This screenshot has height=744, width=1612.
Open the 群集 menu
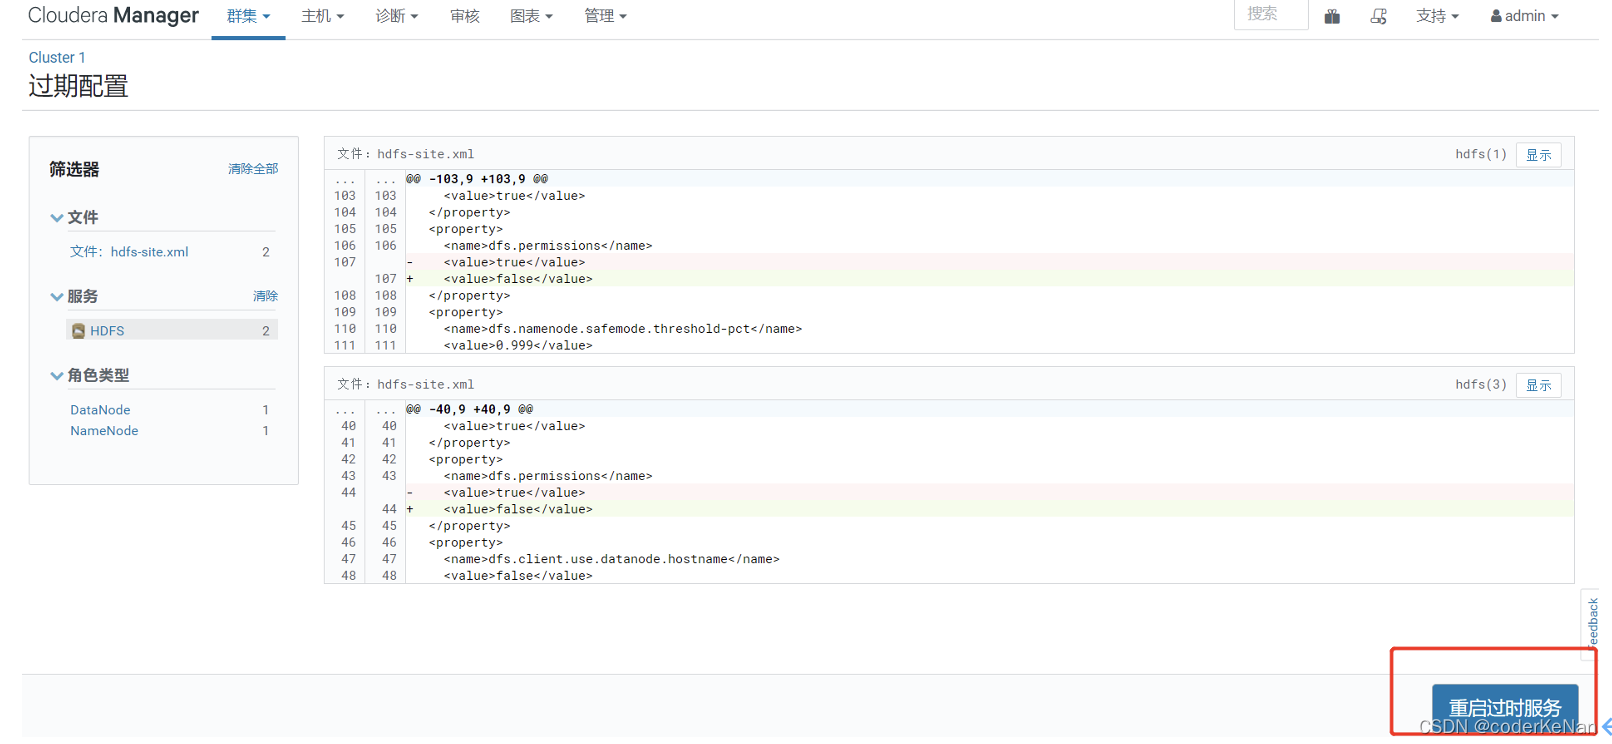coord(248,16)
